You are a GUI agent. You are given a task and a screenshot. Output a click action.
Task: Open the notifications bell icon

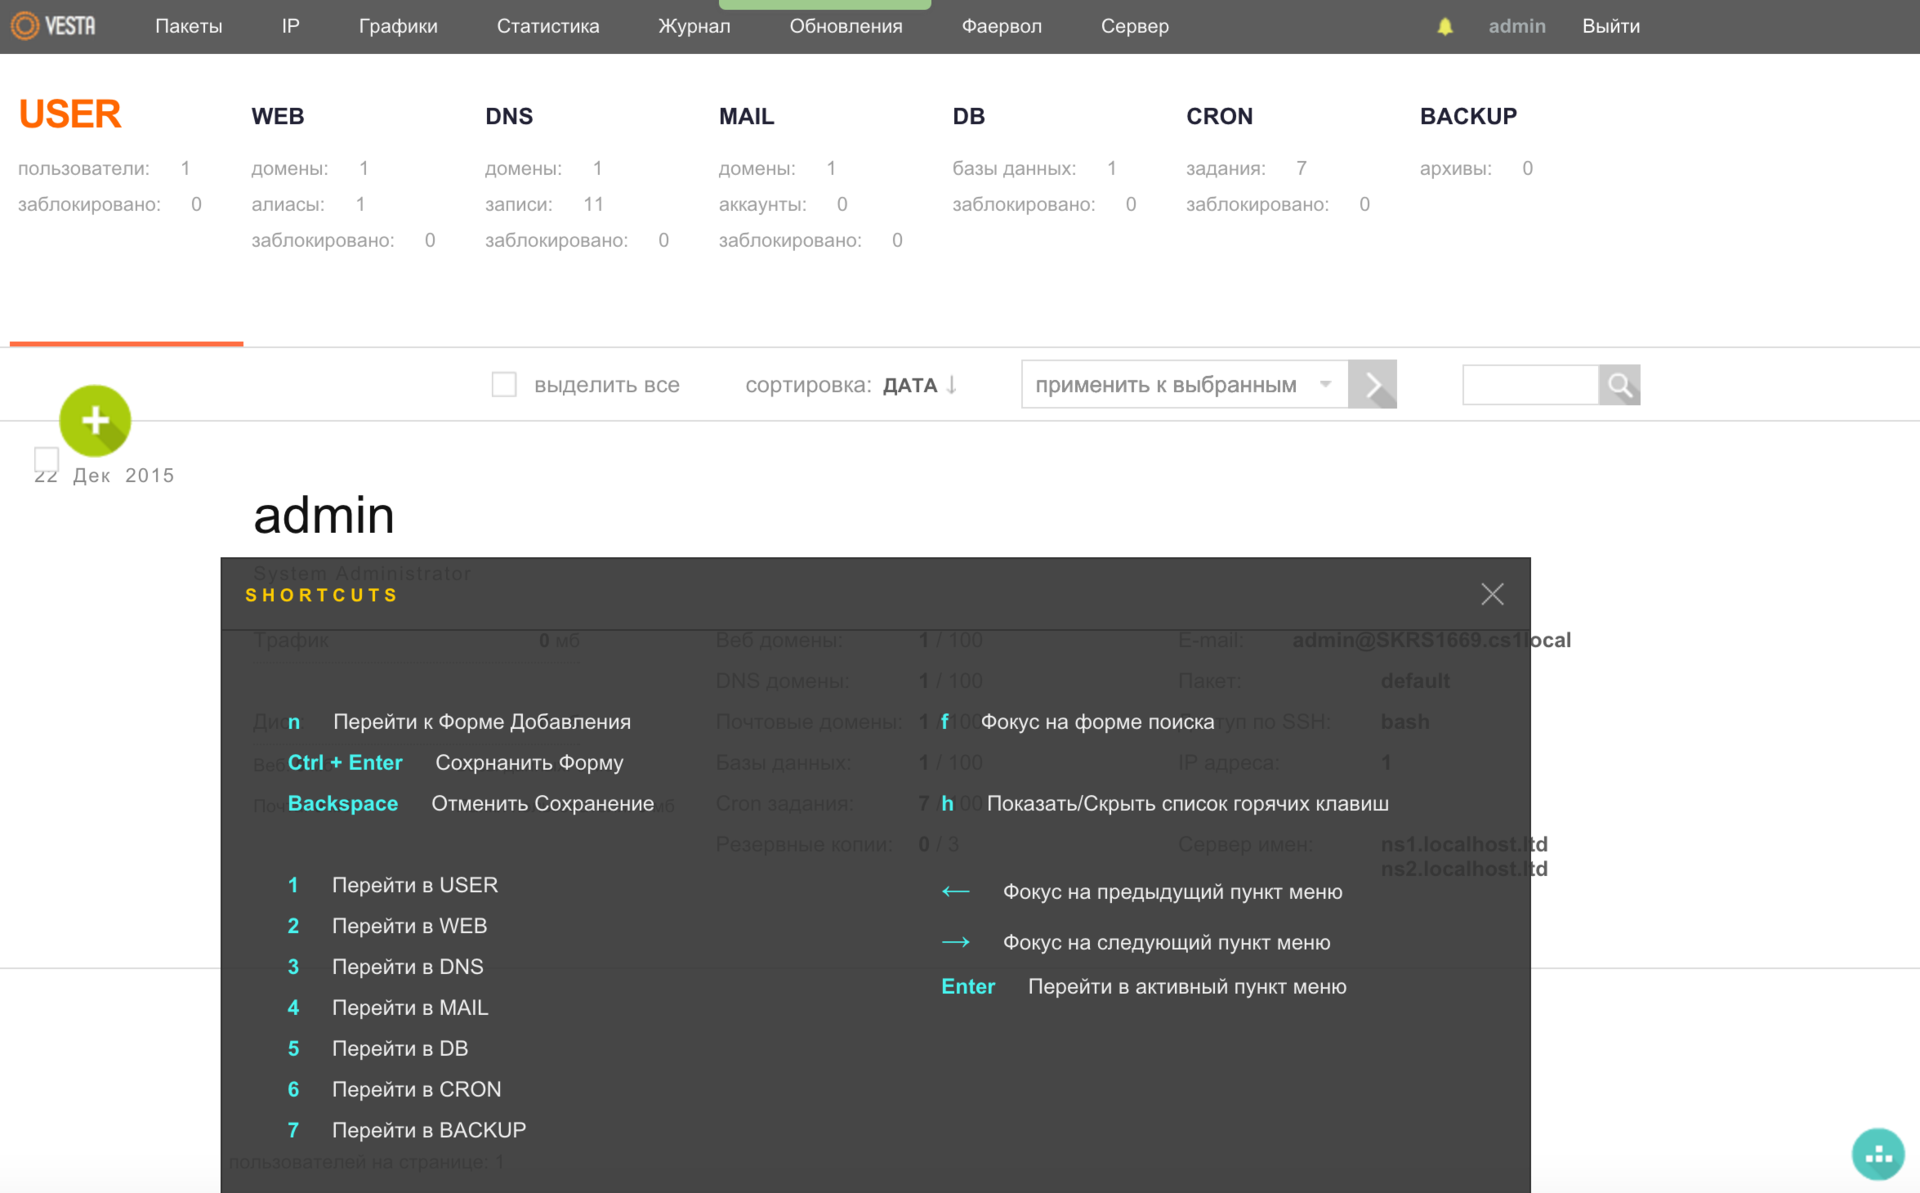(1444, 27)
